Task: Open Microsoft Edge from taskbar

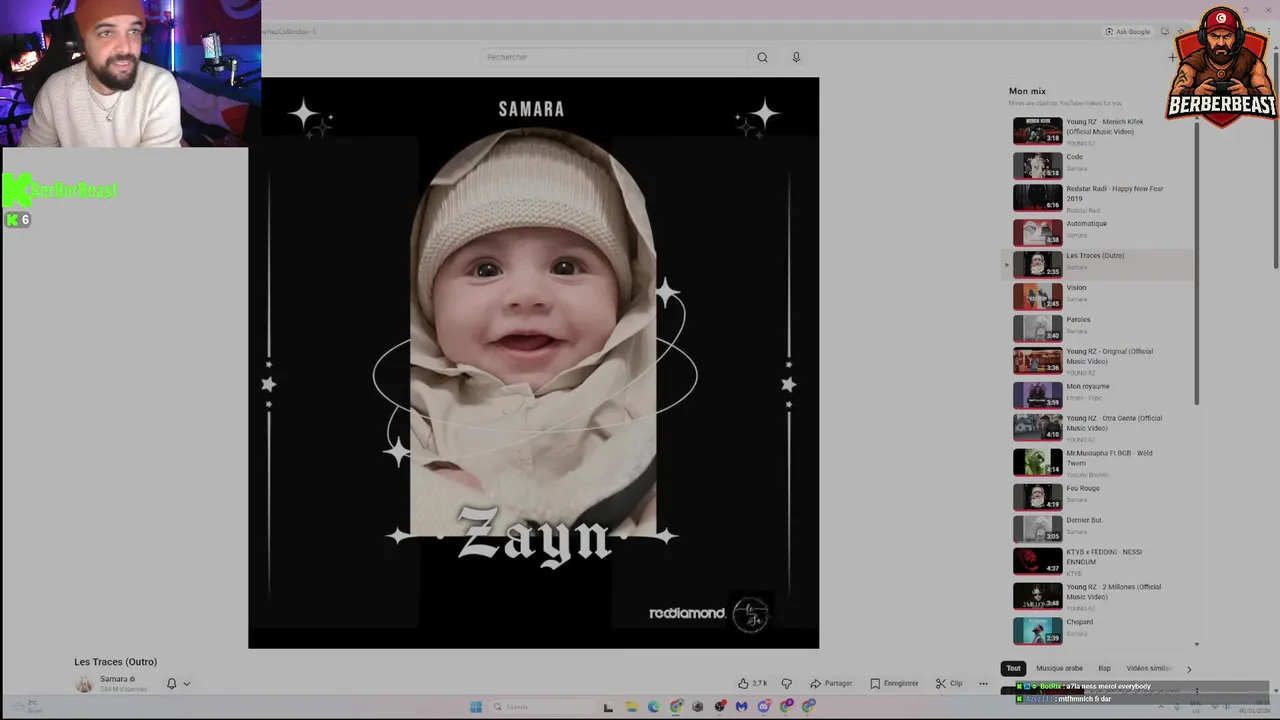Action: [x=653, y=707]
